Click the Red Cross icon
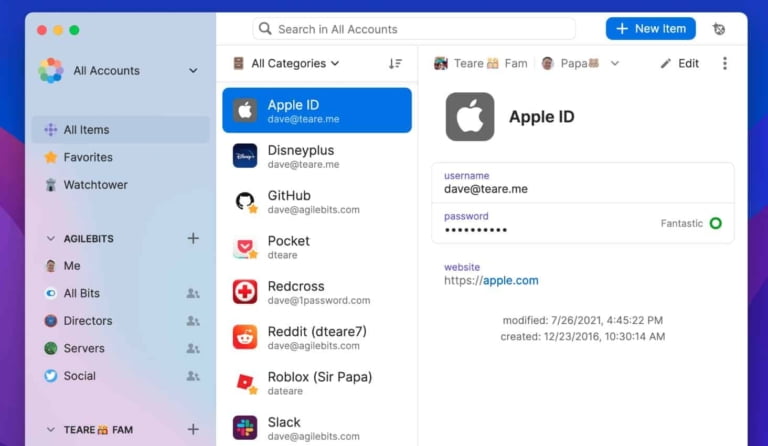 245,292
